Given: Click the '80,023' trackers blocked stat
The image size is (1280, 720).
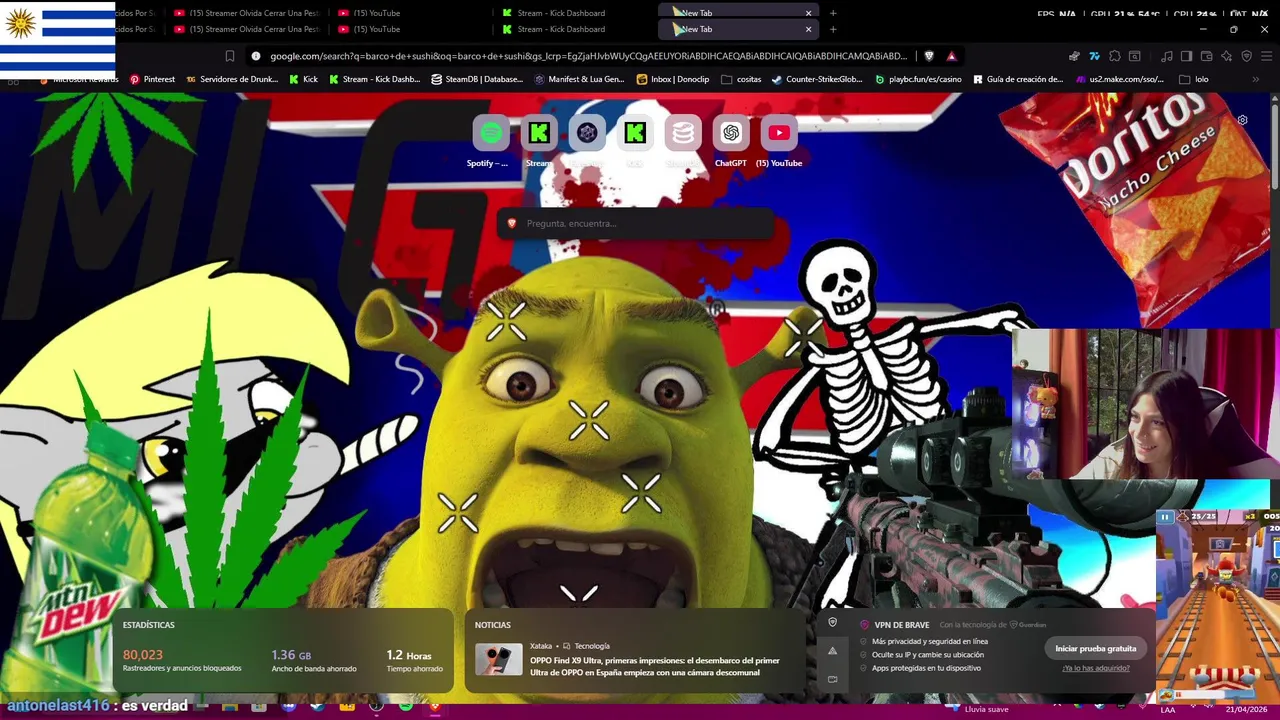Looking at the screenshot, I should (x=143, y=655).
